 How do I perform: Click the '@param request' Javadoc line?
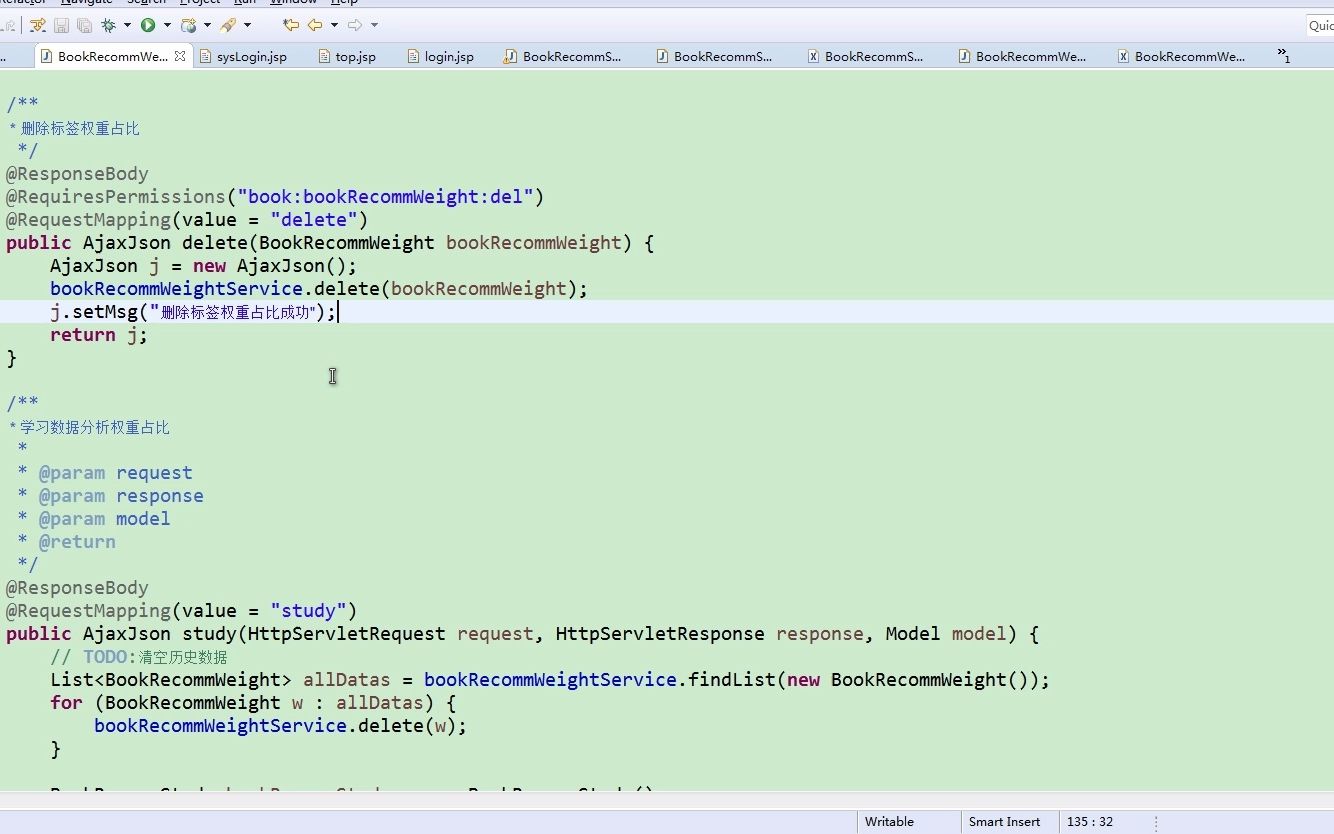tap(115, 473)
